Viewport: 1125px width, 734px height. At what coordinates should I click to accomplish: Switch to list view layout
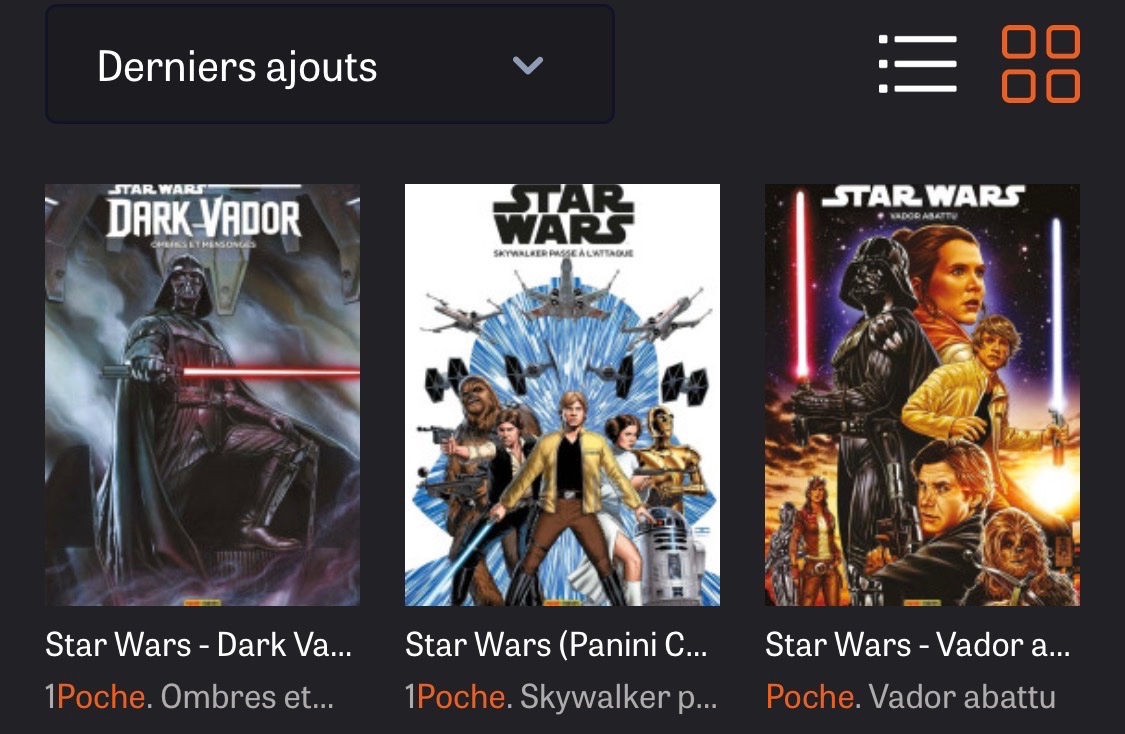pyautogui.click(x=918, y=64)
